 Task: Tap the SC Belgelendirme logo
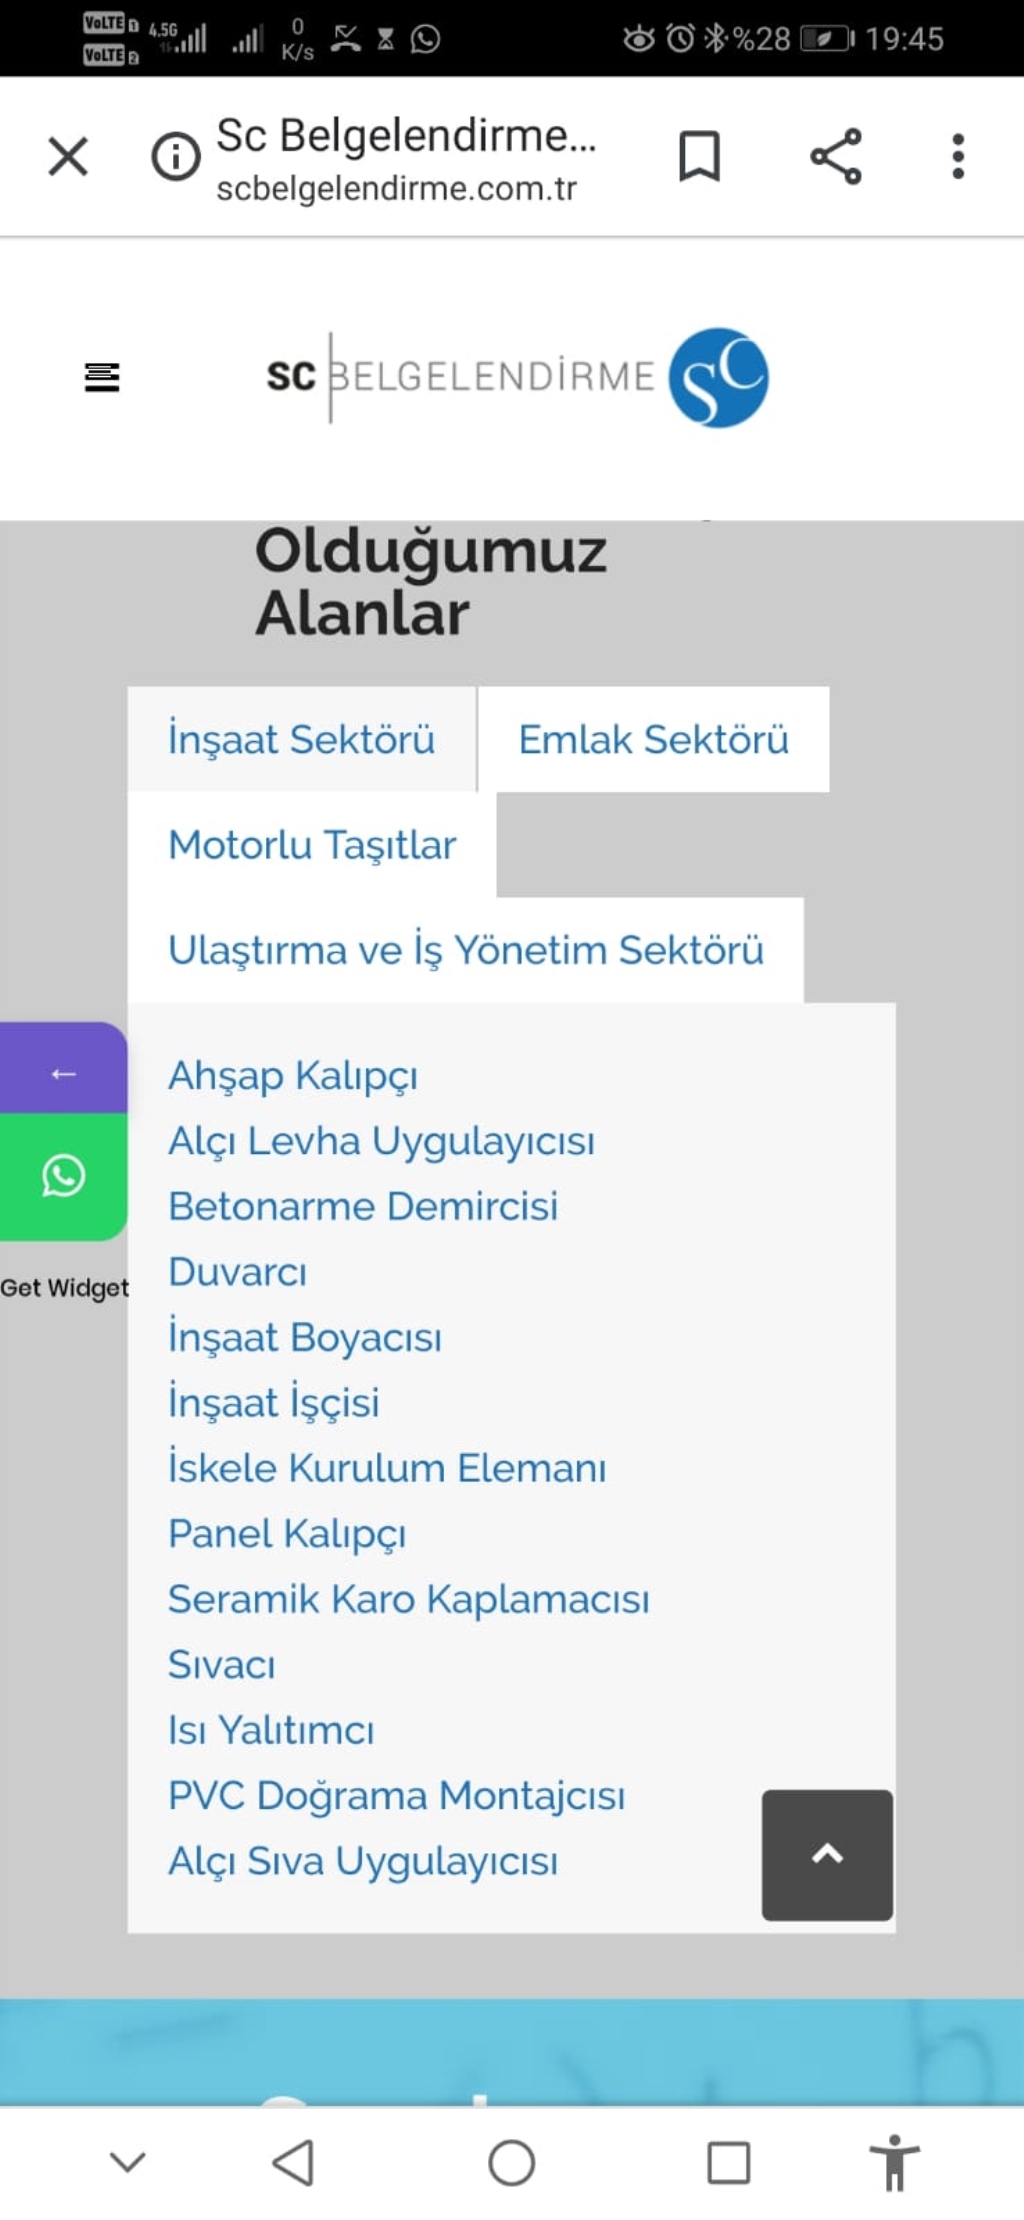pyautogui.click(x=517, y=377)
